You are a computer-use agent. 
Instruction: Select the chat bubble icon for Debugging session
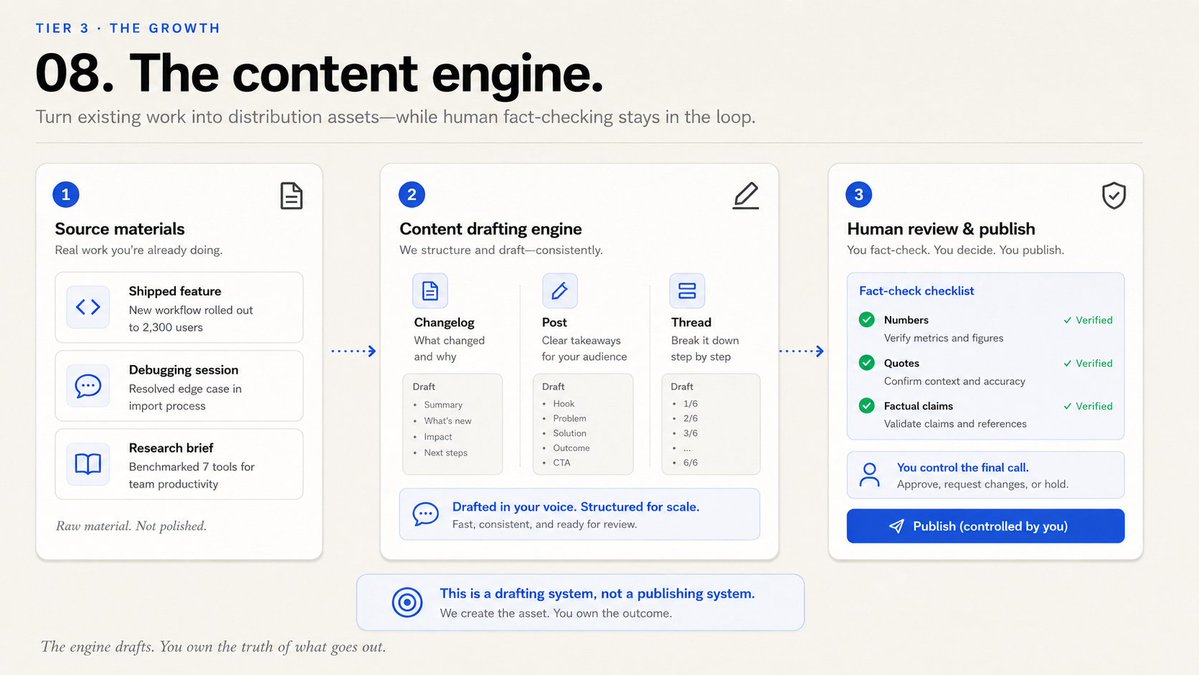tap(88, 385)
